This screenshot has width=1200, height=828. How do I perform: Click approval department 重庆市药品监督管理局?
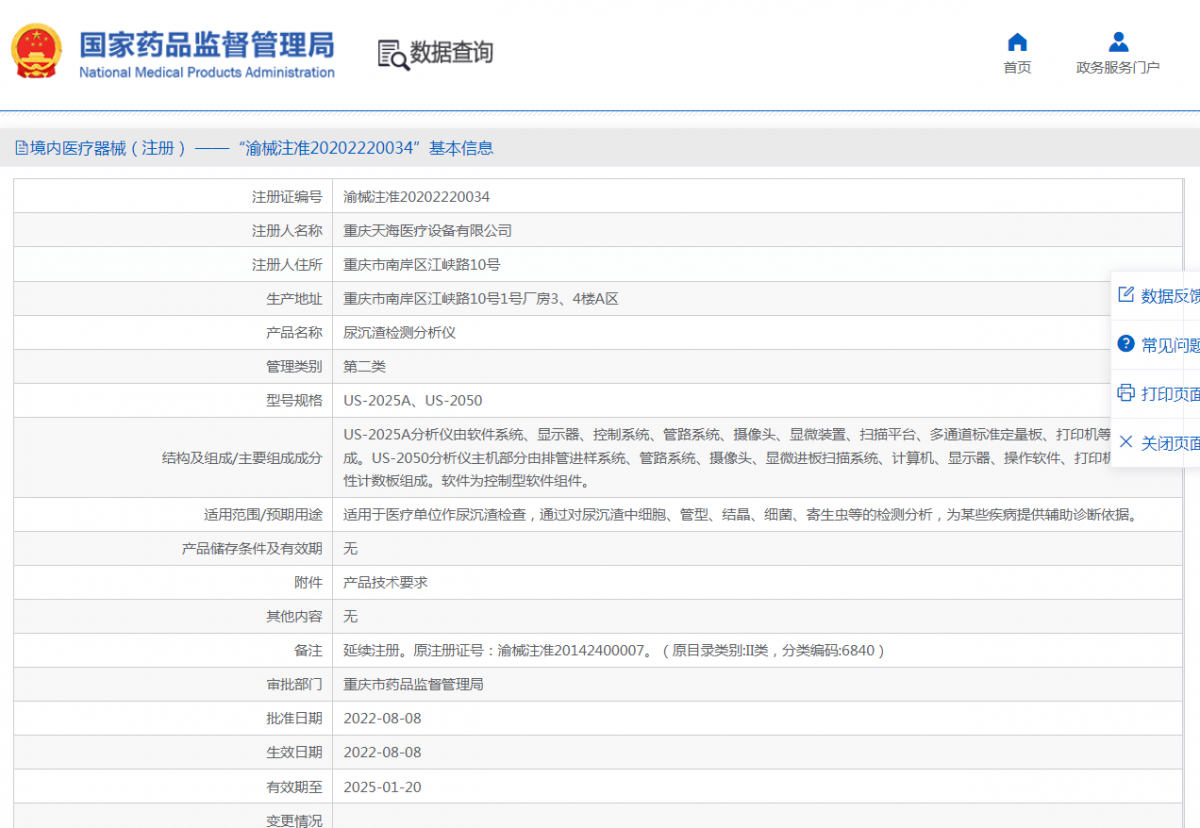tap(414, 685)
